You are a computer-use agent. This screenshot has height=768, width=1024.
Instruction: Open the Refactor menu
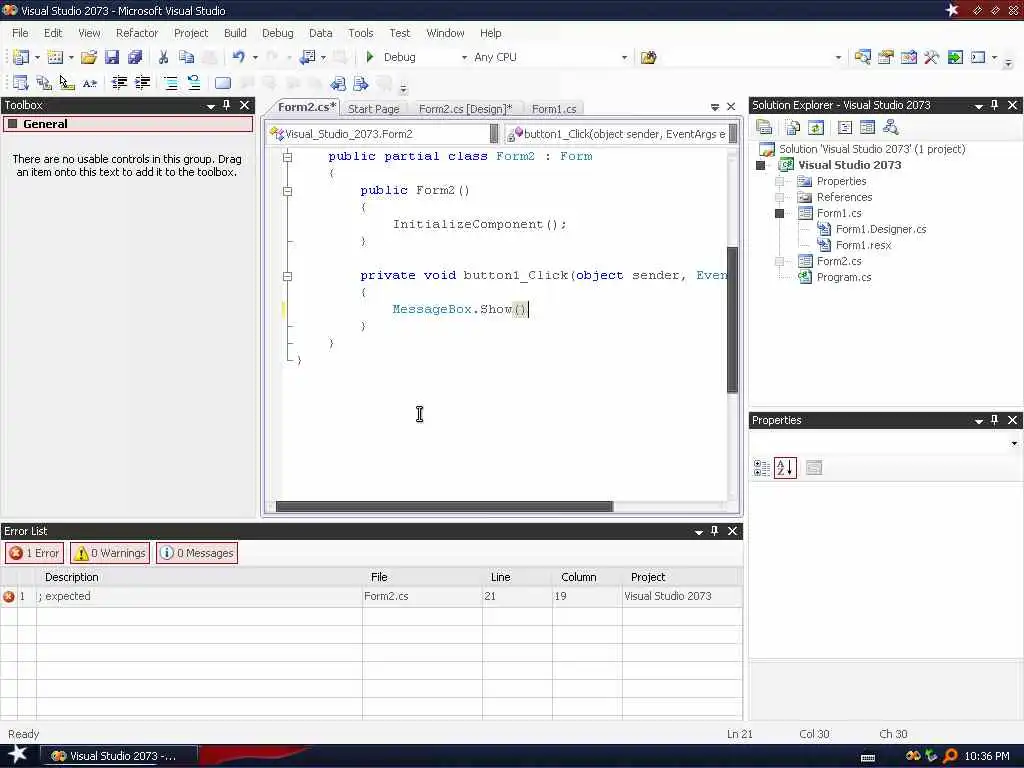pyautogui.click(x=136, y=33)
